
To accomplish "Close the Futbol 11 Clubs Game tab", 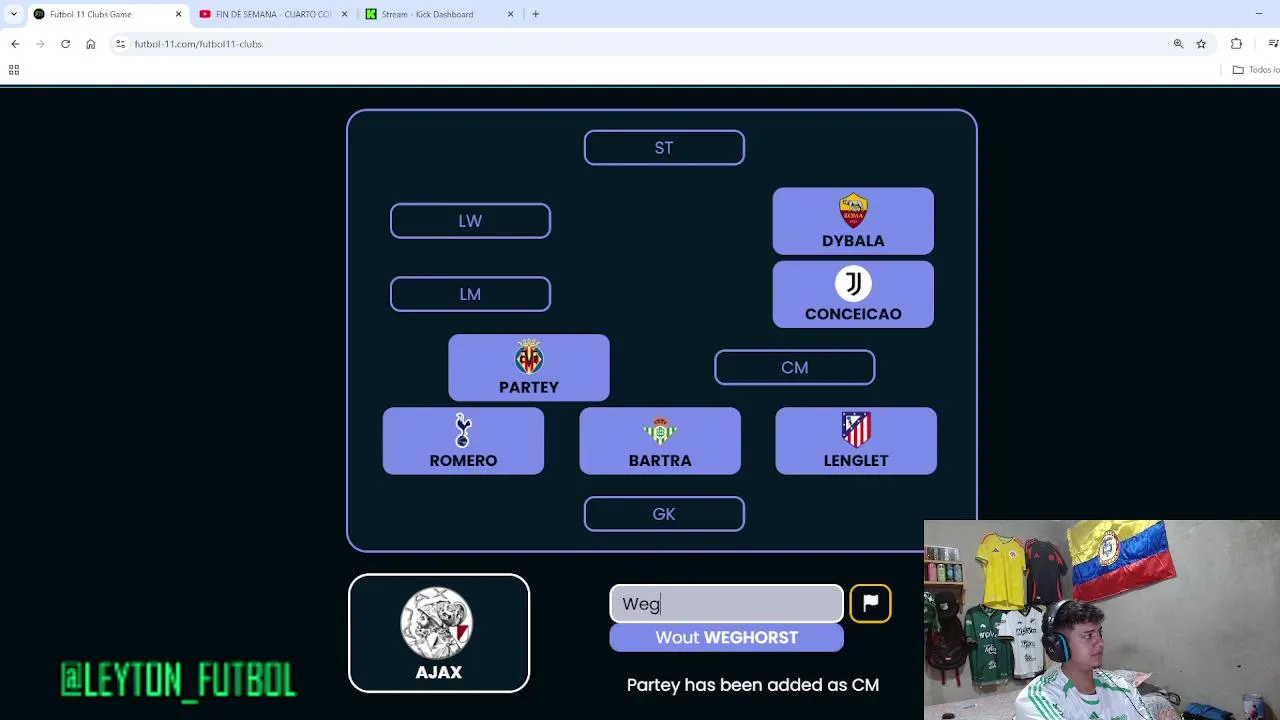I will pos(178,14).
